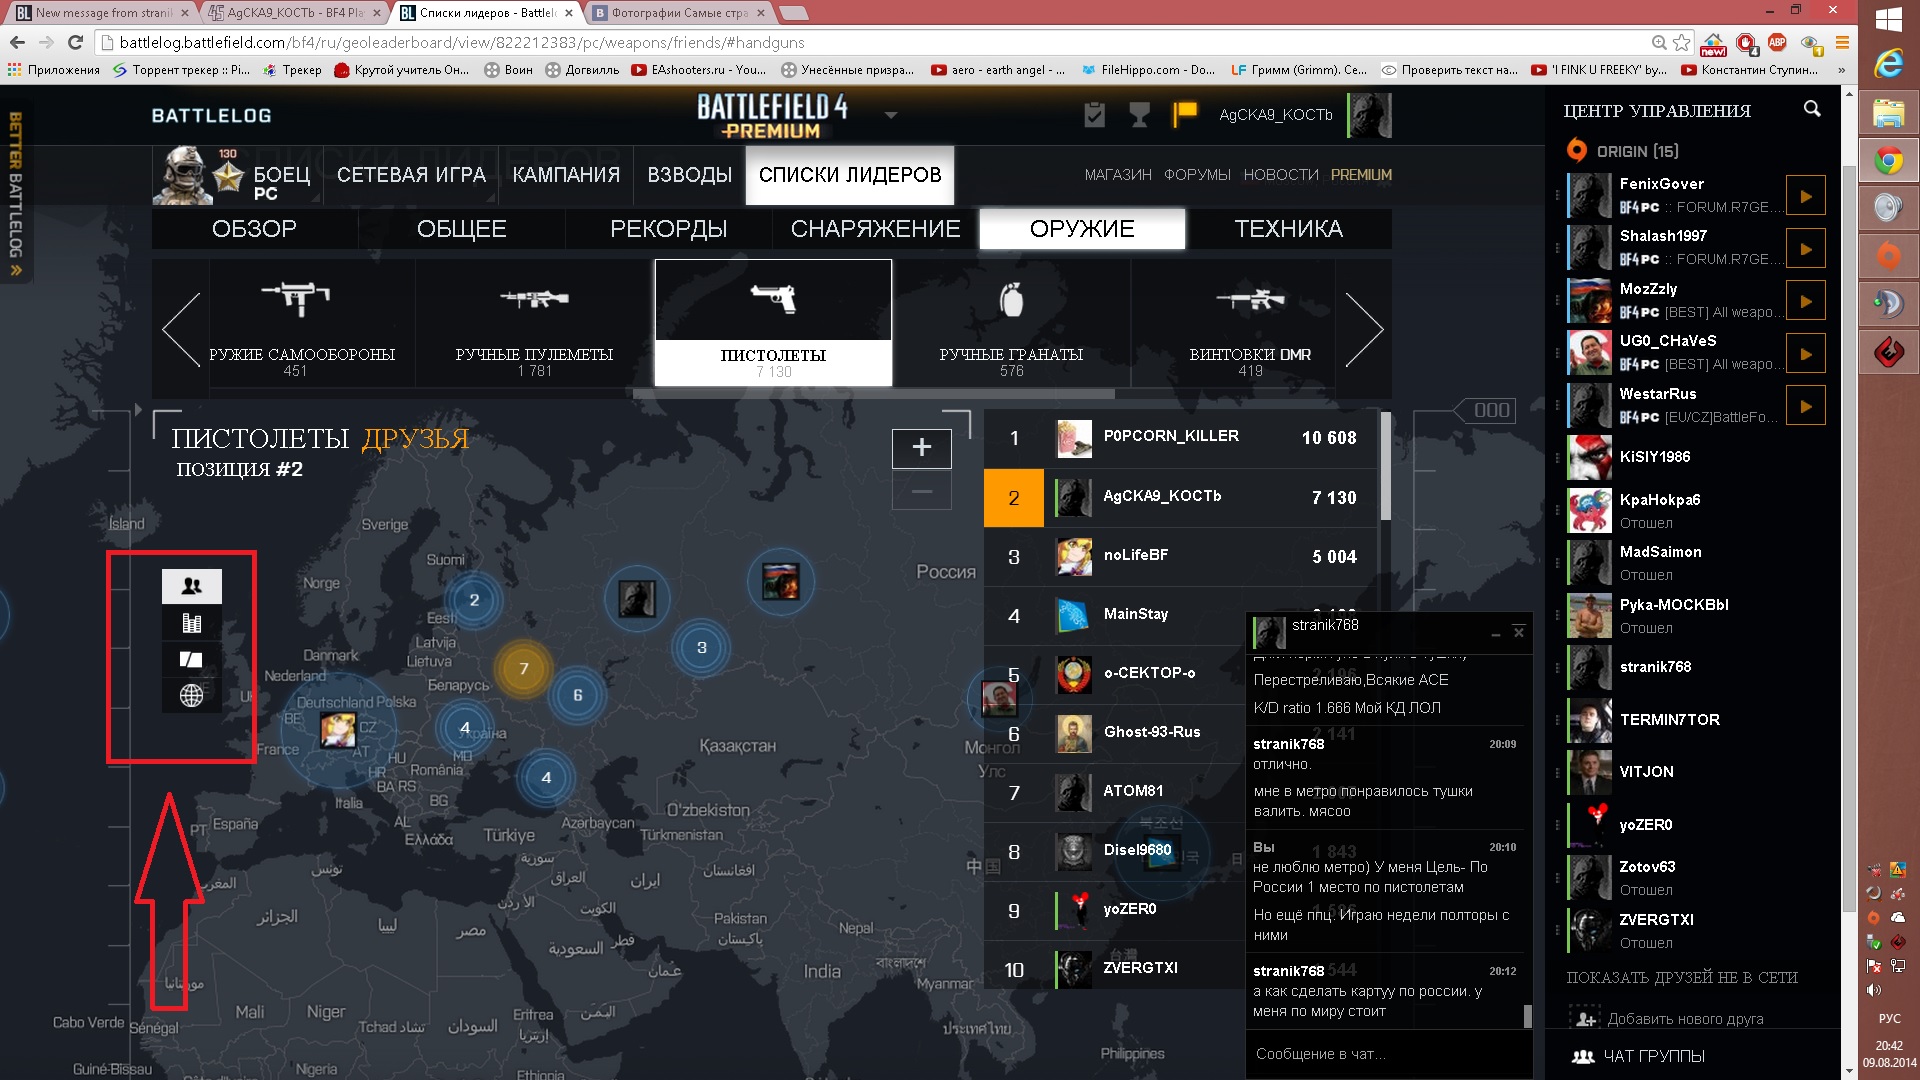
Task: Select the world globe scope icon
Action: [191, 695]
